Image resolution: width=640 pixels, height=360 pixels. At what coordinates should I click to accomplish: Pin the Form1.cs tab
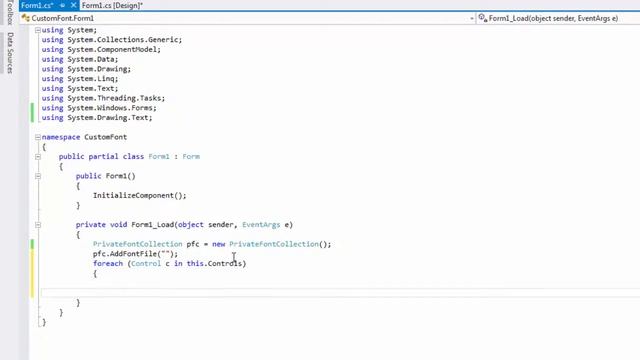click(62, 5)
